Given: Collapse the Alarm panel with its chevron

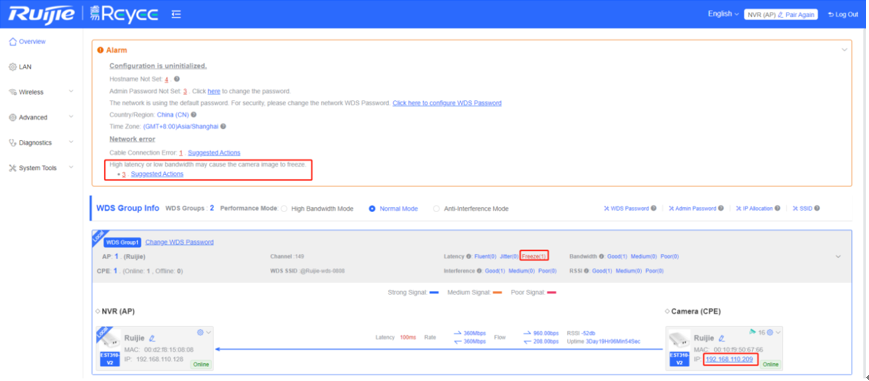Looking at the screenshot, I should coord(844,50).
